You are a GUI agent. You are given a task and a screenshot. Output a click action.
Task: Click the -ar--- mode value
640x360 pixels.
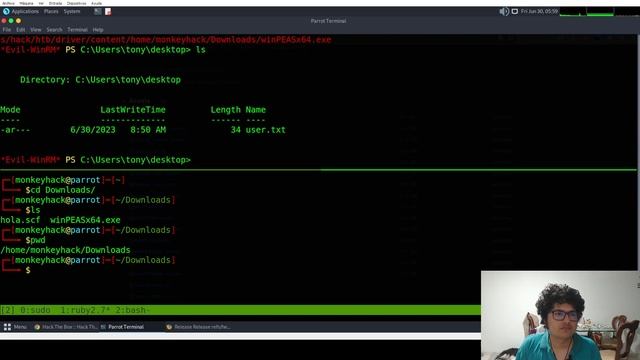coord(15,130)
